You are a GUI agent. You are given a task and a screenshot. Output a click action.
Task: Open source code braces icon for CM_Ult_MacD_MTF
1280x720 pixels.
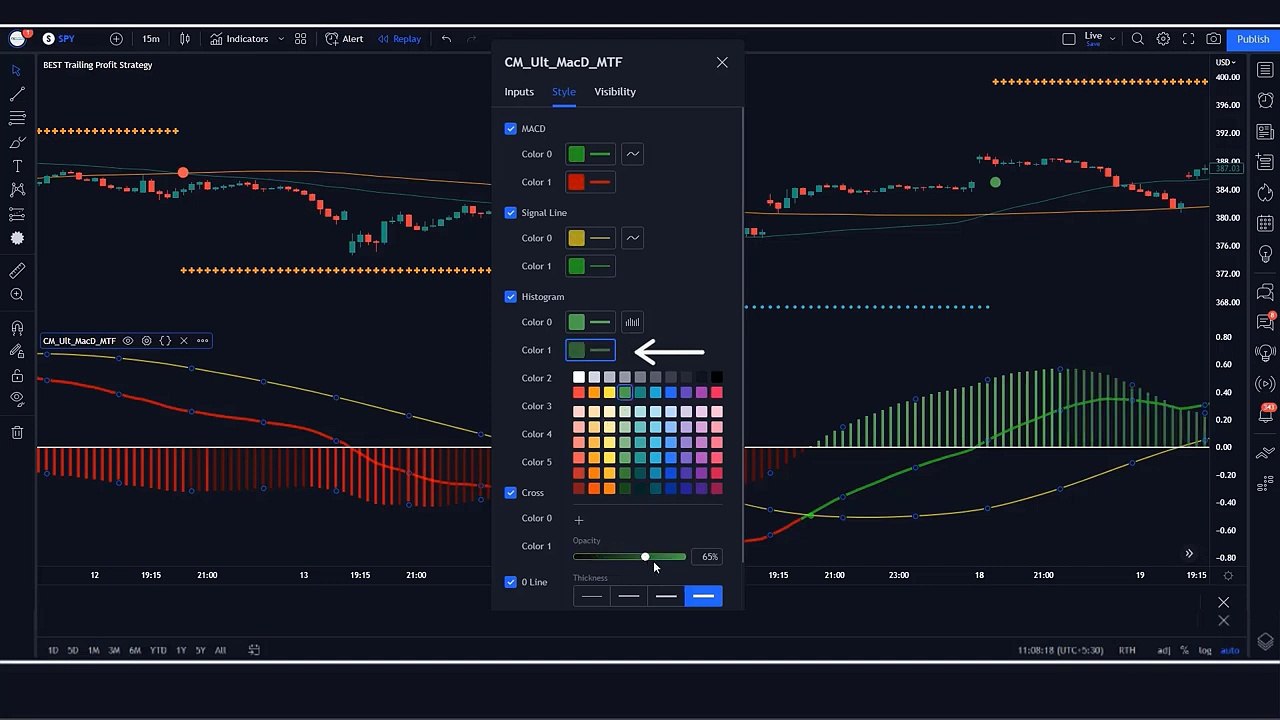165,341
